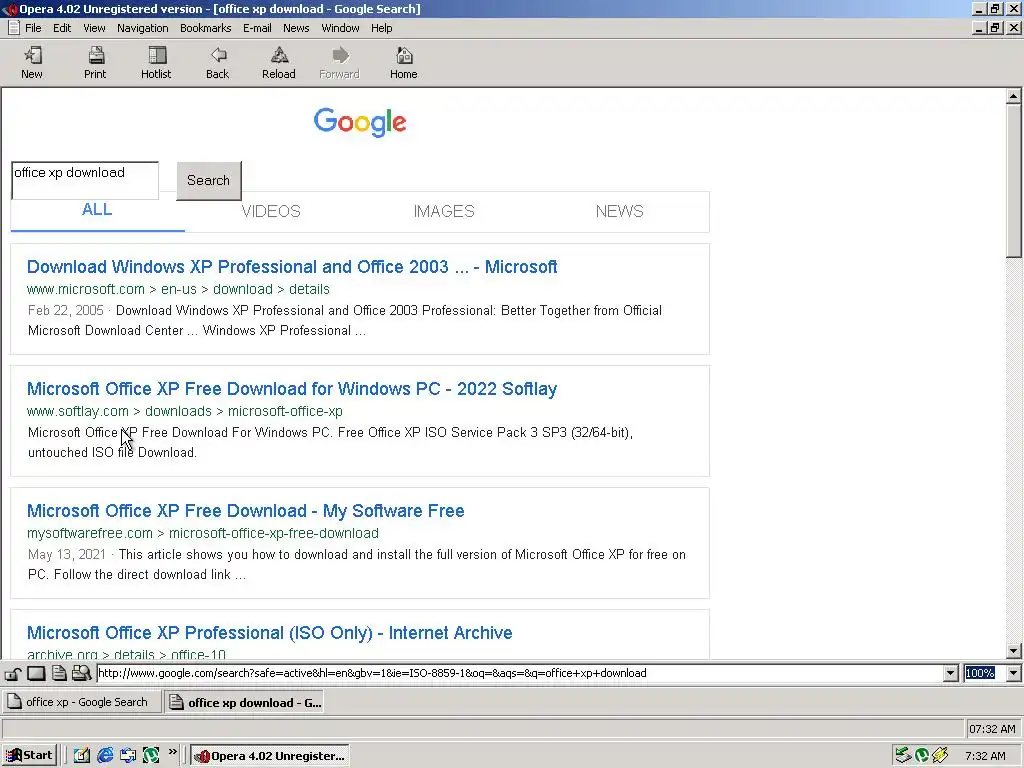Image resolution: width=1024 pixels, height=768 pixels.
Task: Open 'Microsoft Office XP Free Download for Windows PC' Softlay link
Action: tap(292, 389)
